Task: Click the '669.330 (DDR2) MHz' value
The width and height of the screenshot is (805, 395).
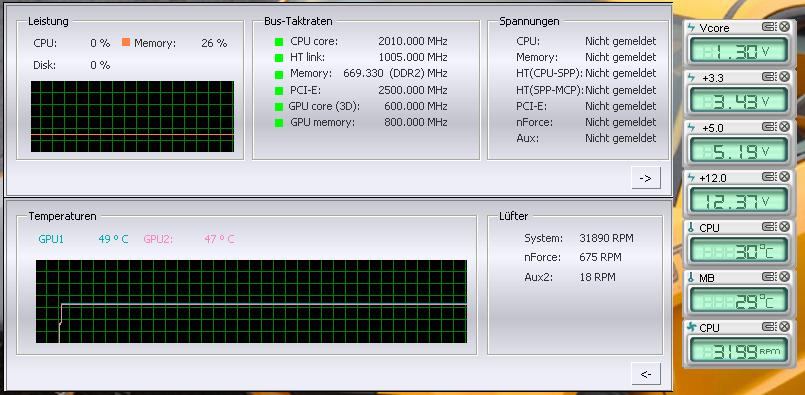Action: tap(395, 73)
